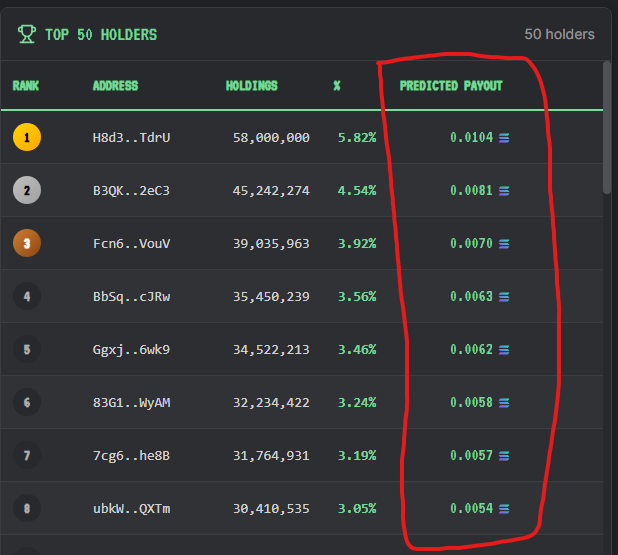Open address Fcn6..VouV
618x555 pixels.
coord(131,244)
